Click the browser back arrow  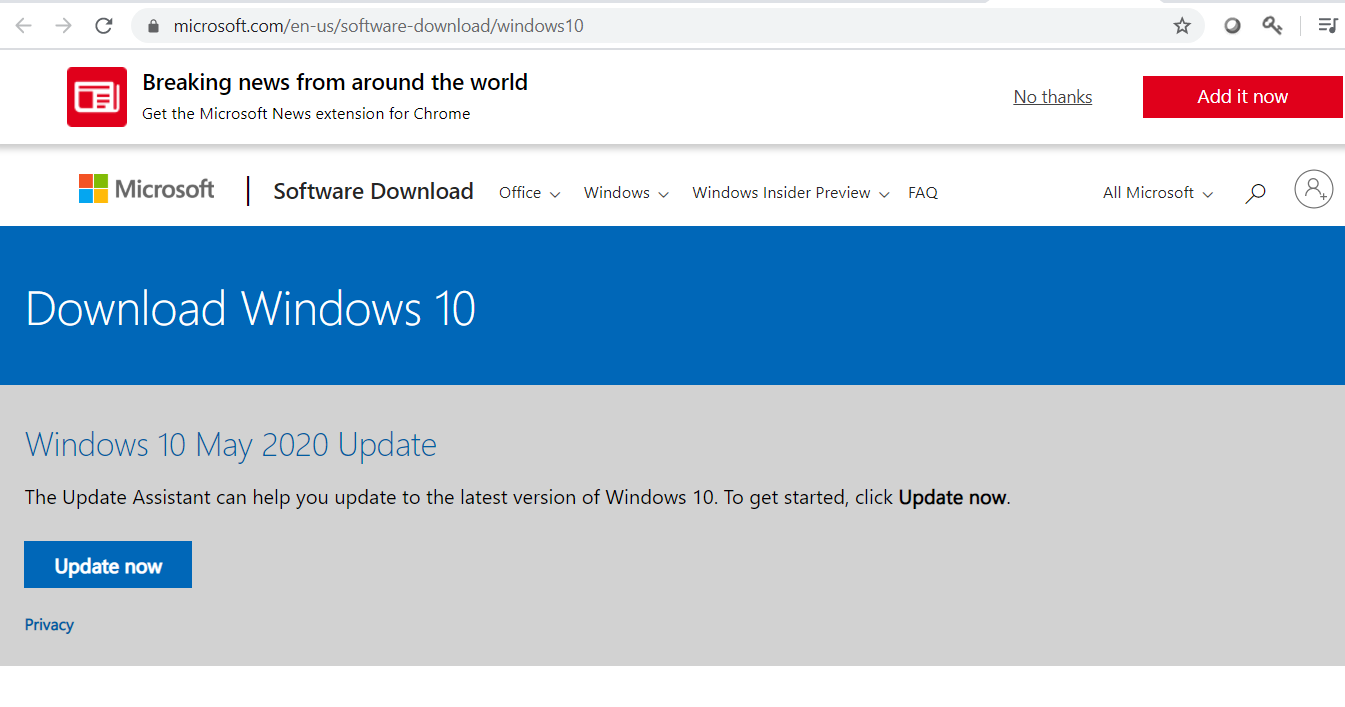pyautogui.click(x=23, y=26)
